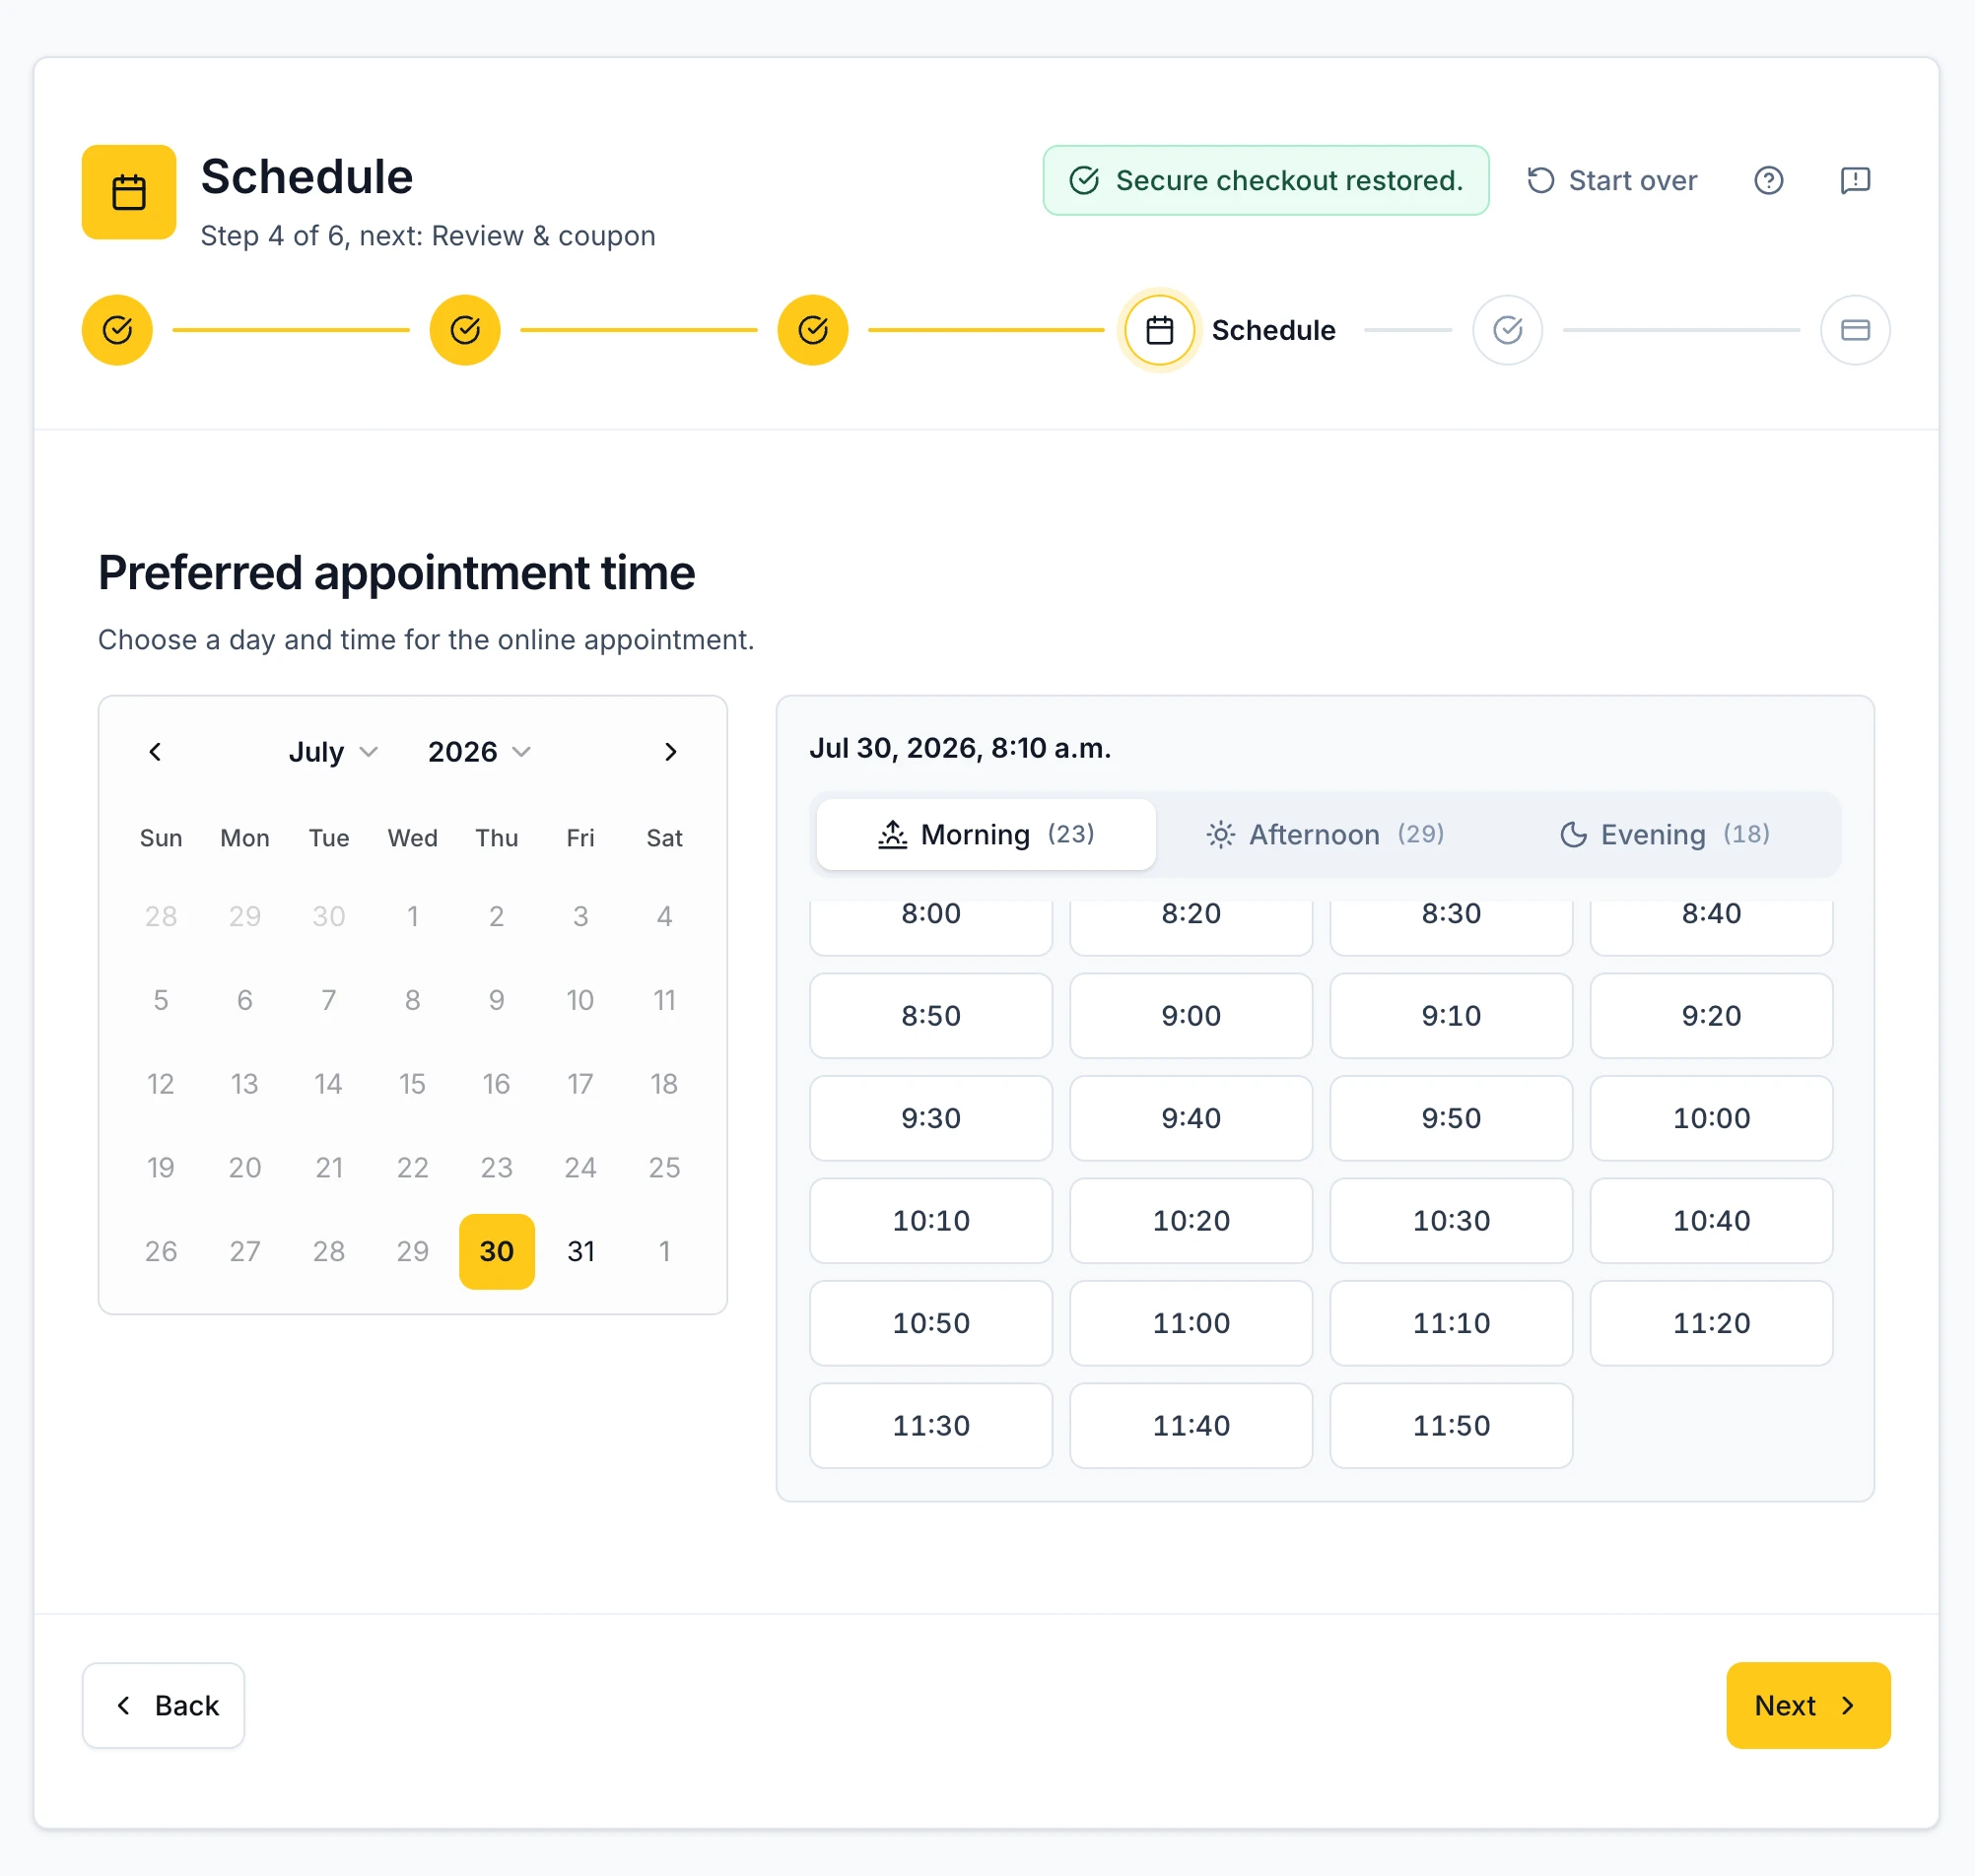Screen dimensions: 1975x1876
Task: Click the second completed step circle
Action: coord(465,330)
